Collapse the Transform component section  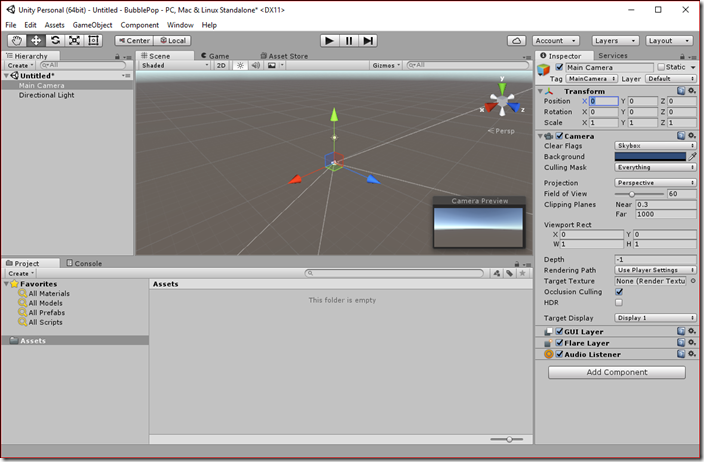(x=541, y=91)
